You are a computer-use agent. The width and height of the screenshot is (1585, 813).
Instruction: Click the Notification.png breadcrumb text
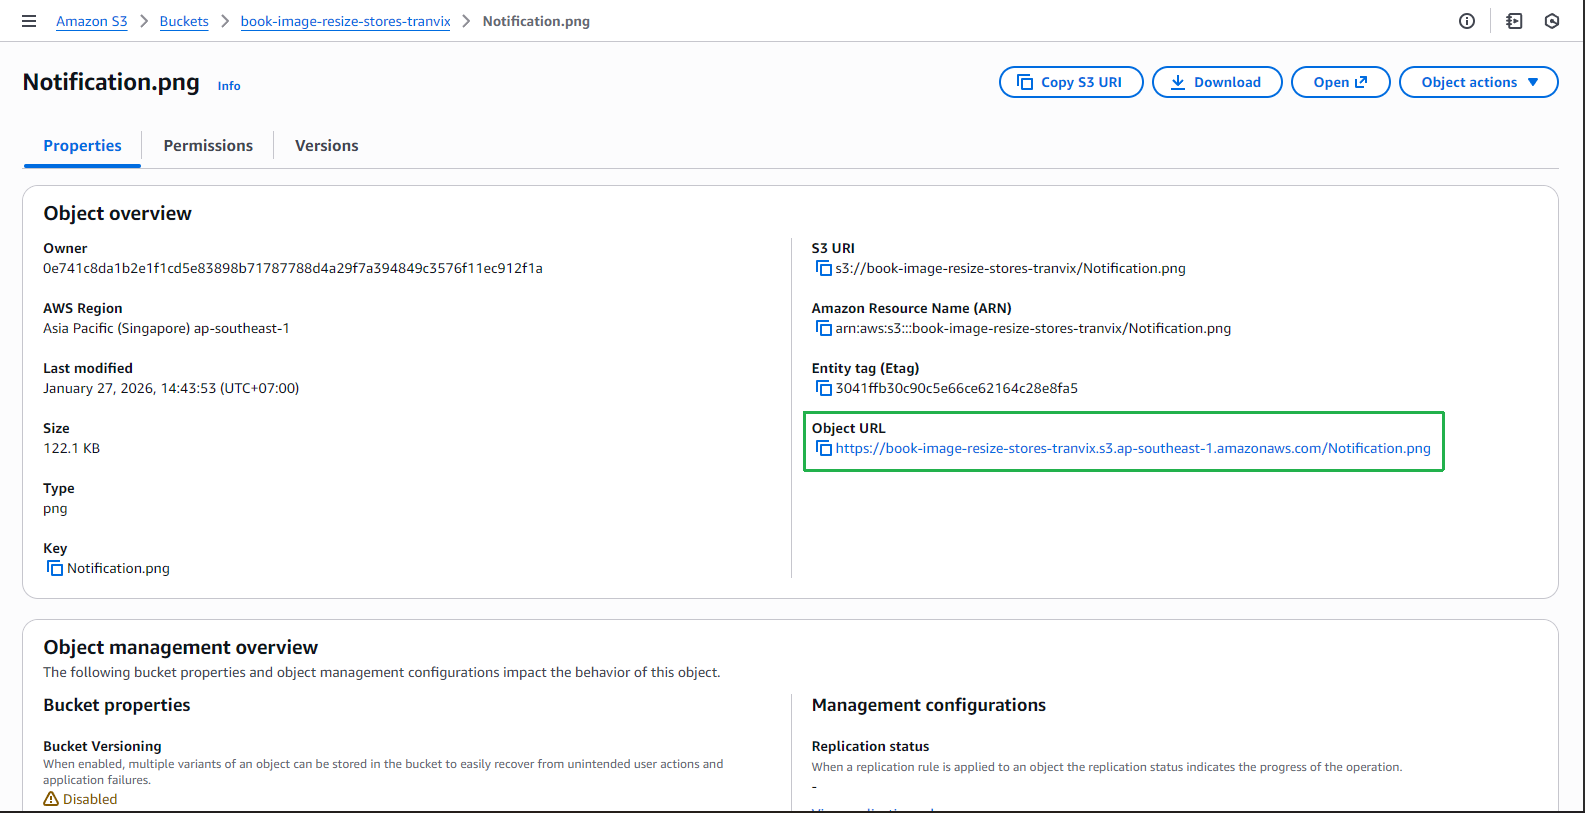tap(536, 21)
